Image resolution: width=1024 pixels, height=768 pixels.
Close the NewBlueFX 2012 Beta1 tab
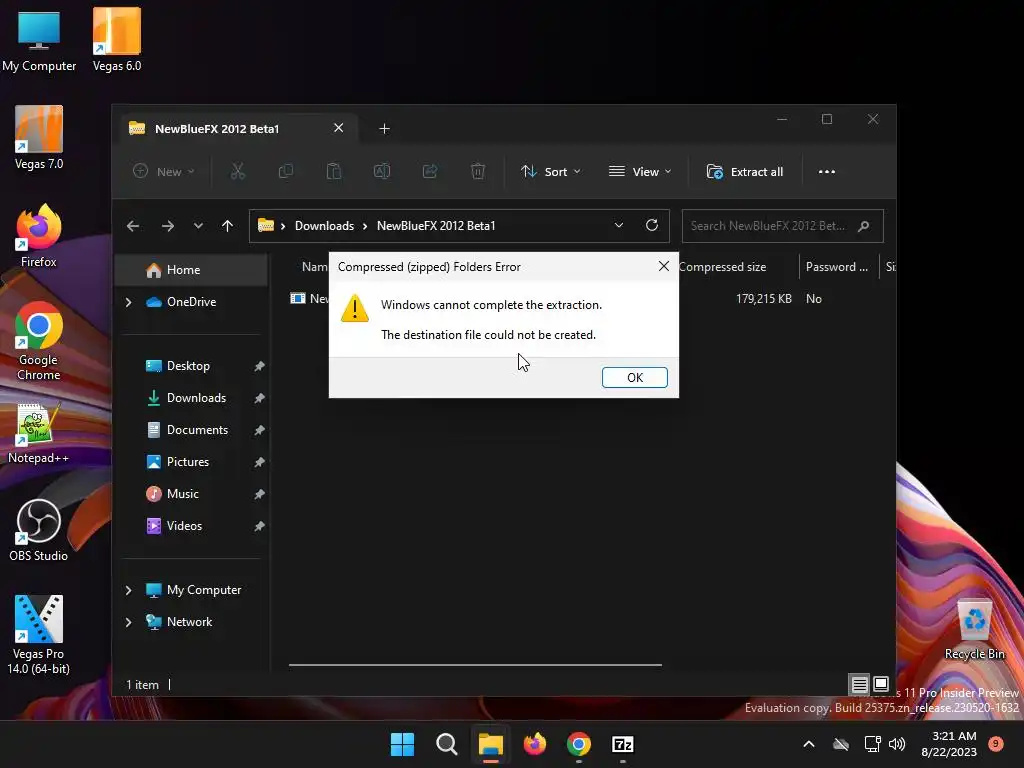coord(338,128)
